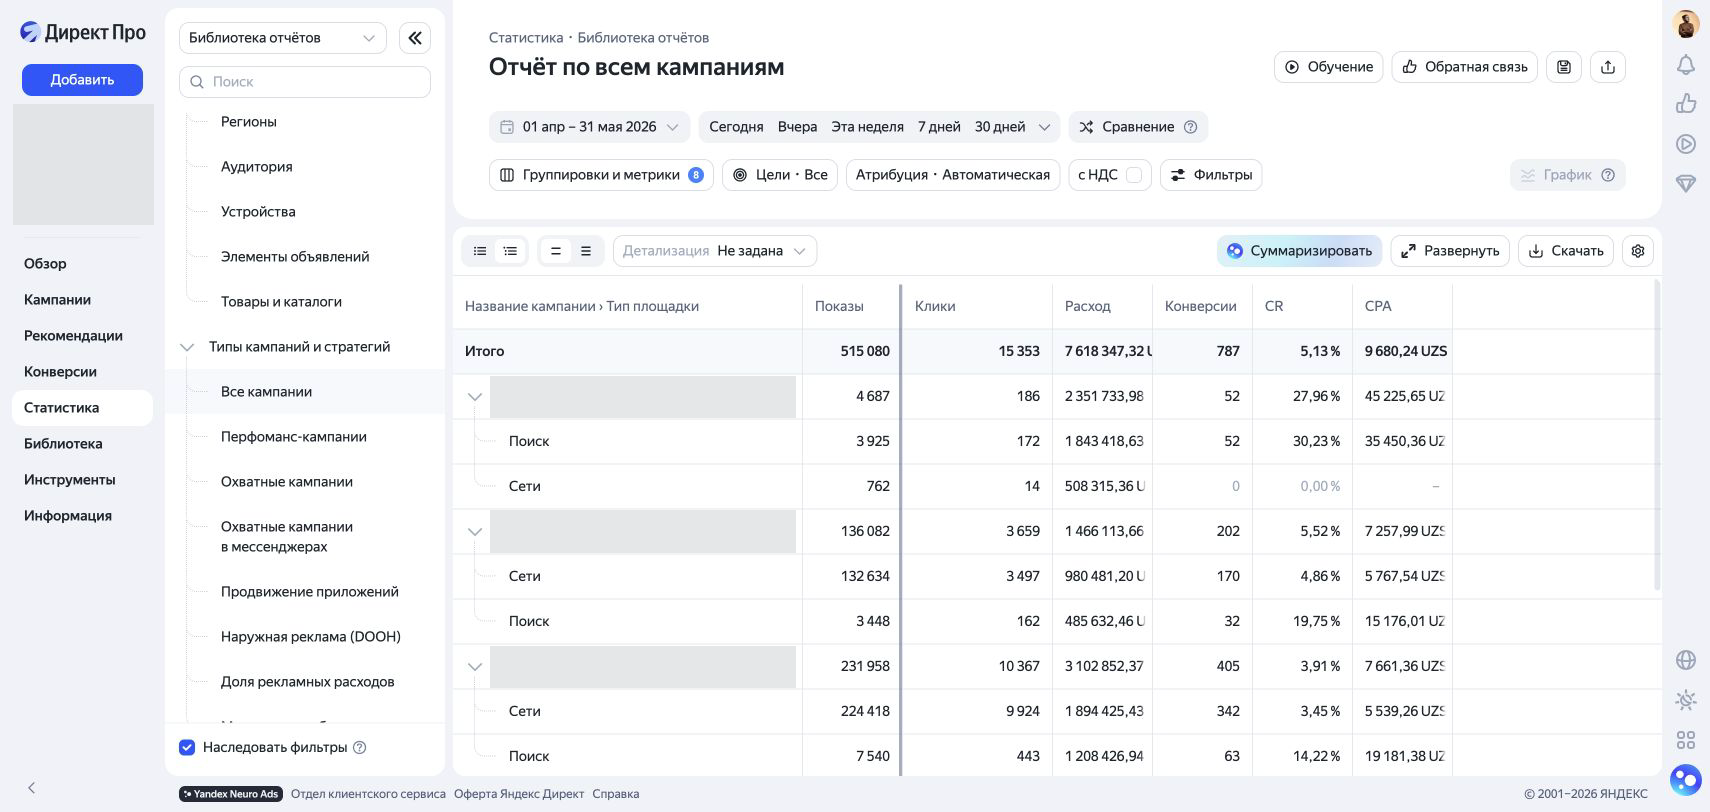Click the save report icon
The width and height of the screenshot is (1710, 812).
1564,67
